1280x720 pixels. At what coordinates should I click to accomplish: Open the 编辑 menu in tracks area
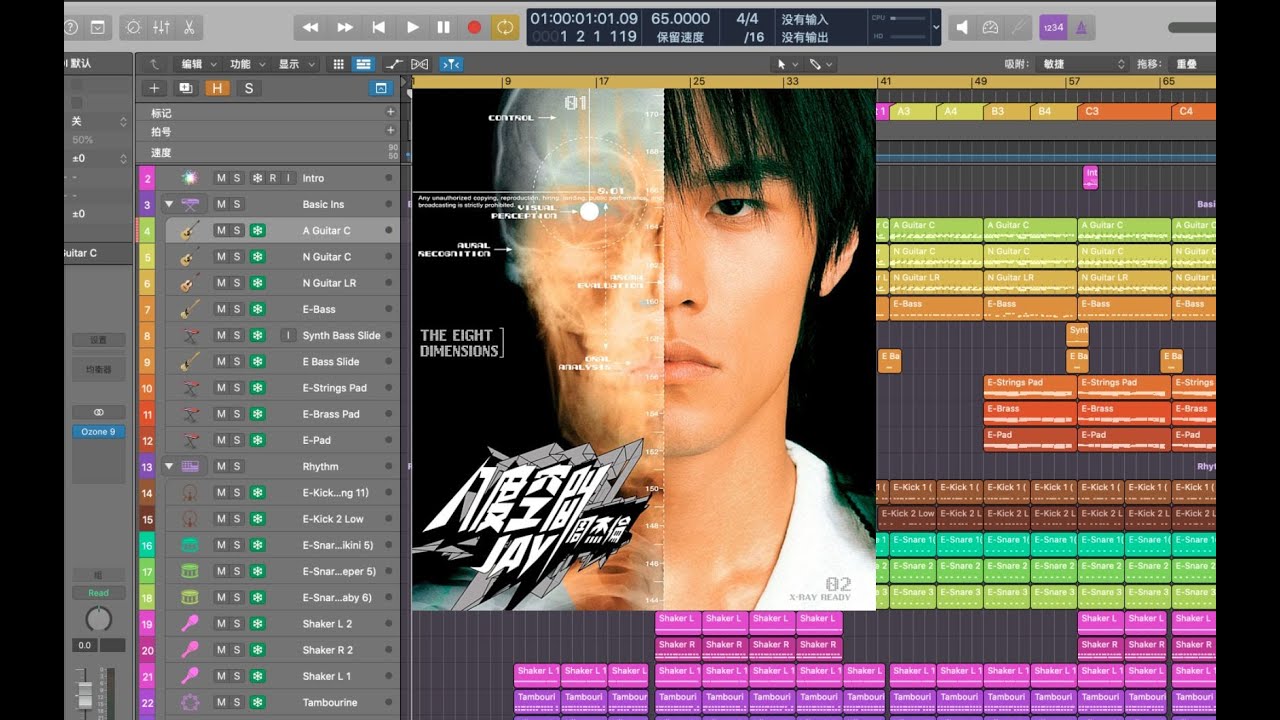[x=198, y=64]
